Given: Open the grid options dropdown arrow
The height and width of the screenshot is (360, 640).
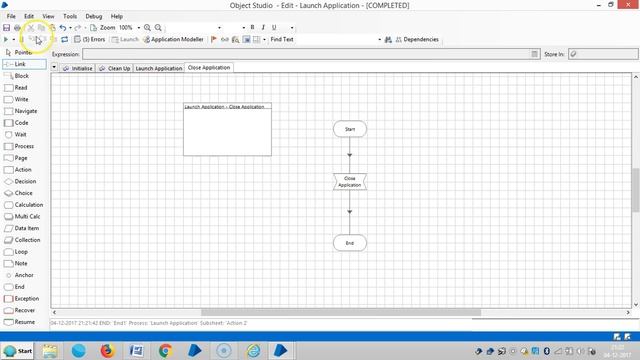Looking at the screenshot, I should [x=264, y=40].
